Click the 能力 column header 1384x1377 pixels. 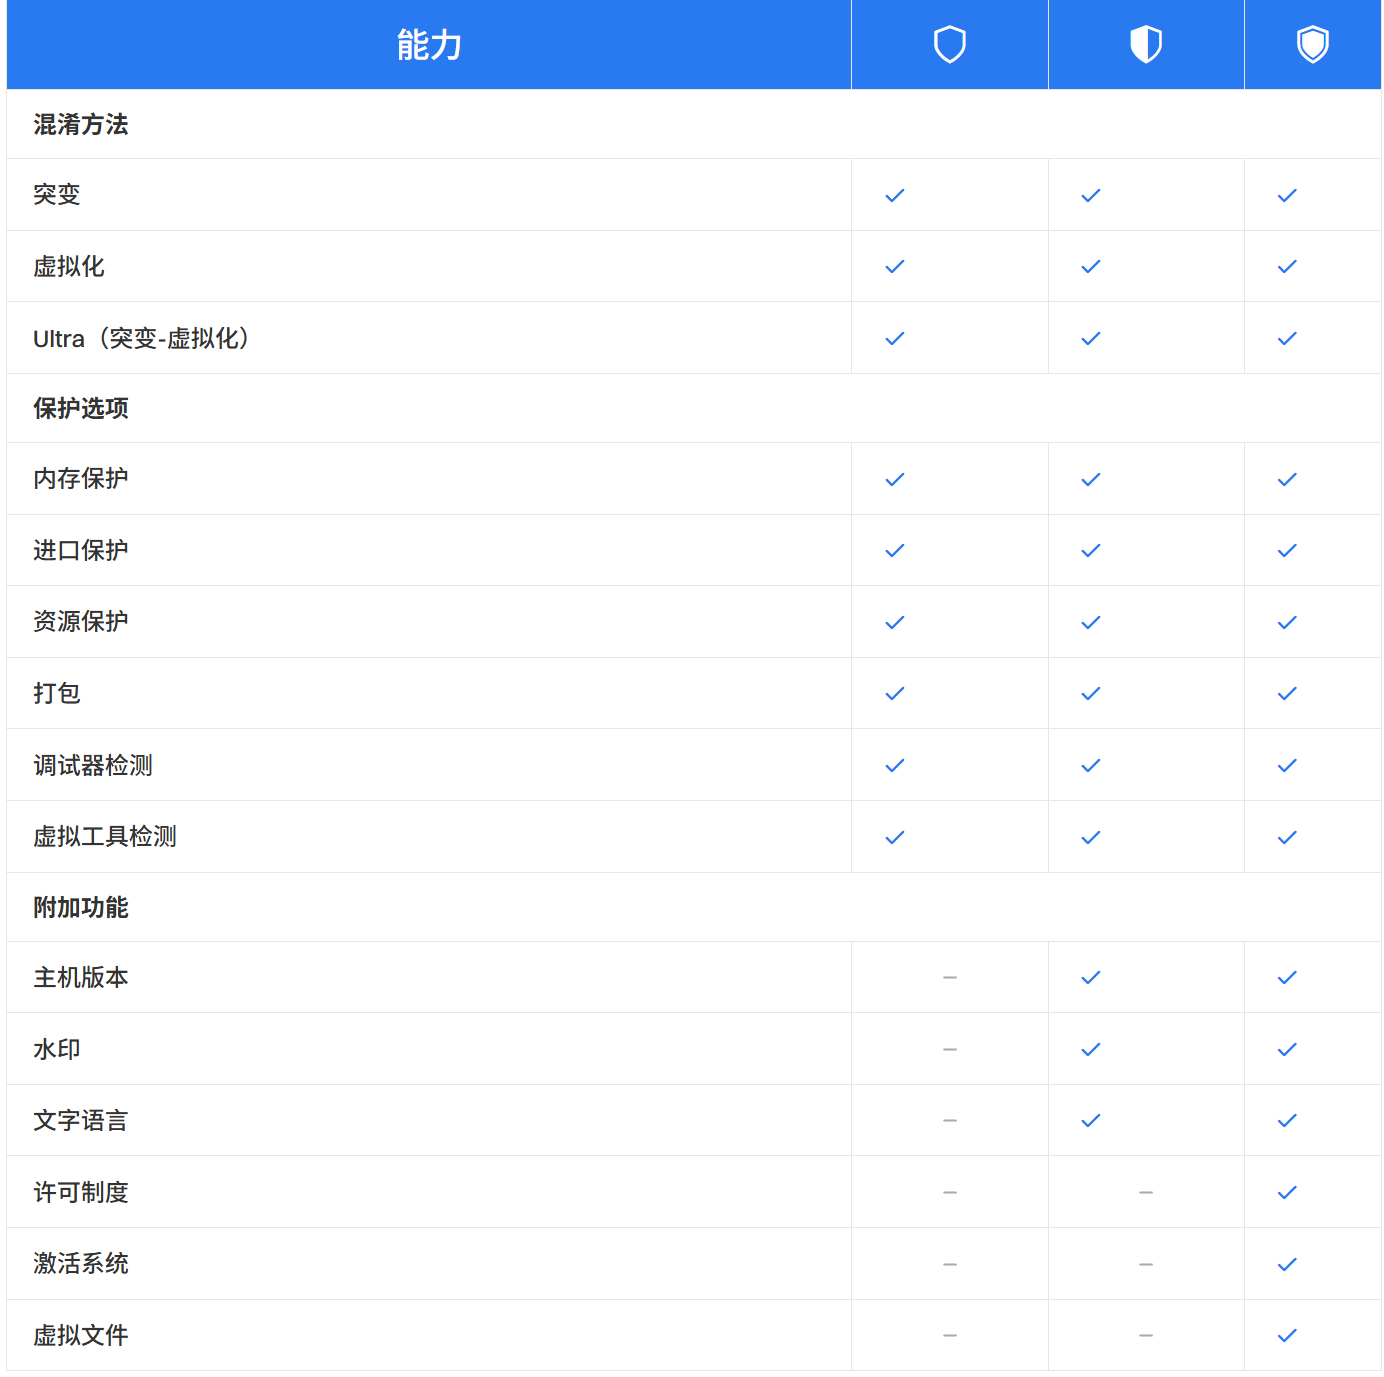tap(429, 45)
